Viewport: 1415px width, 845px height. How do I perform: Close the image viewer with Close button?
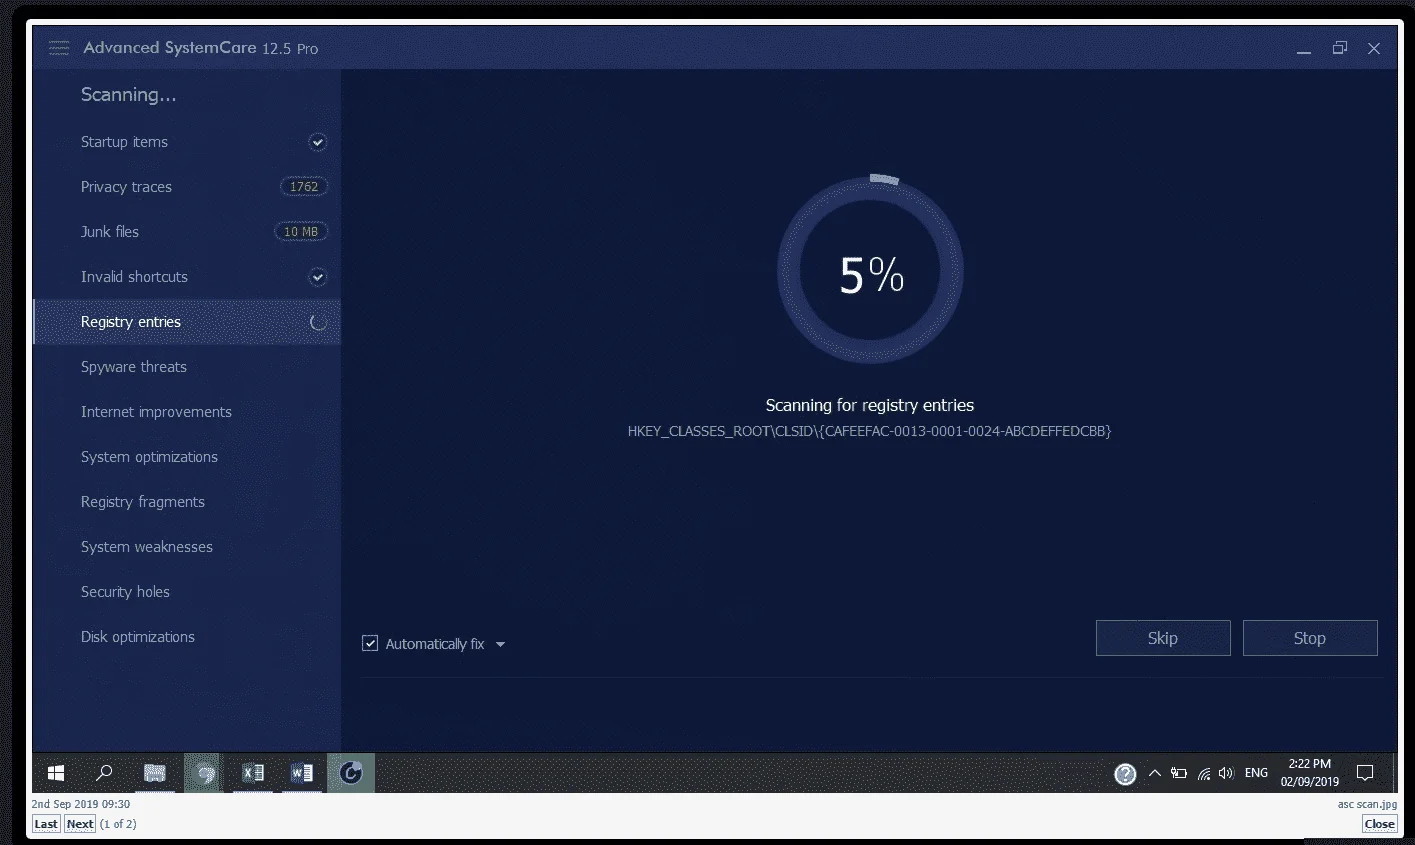(1379, 824)
